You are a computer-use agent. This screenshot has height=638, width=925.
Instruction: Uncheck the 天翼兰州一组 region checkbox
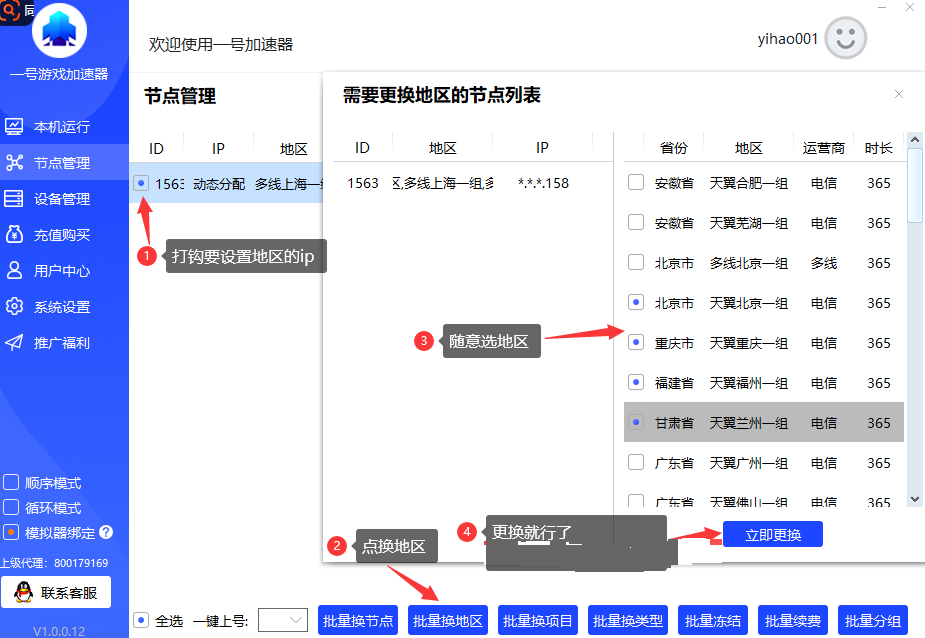click(x=636, y=423)
